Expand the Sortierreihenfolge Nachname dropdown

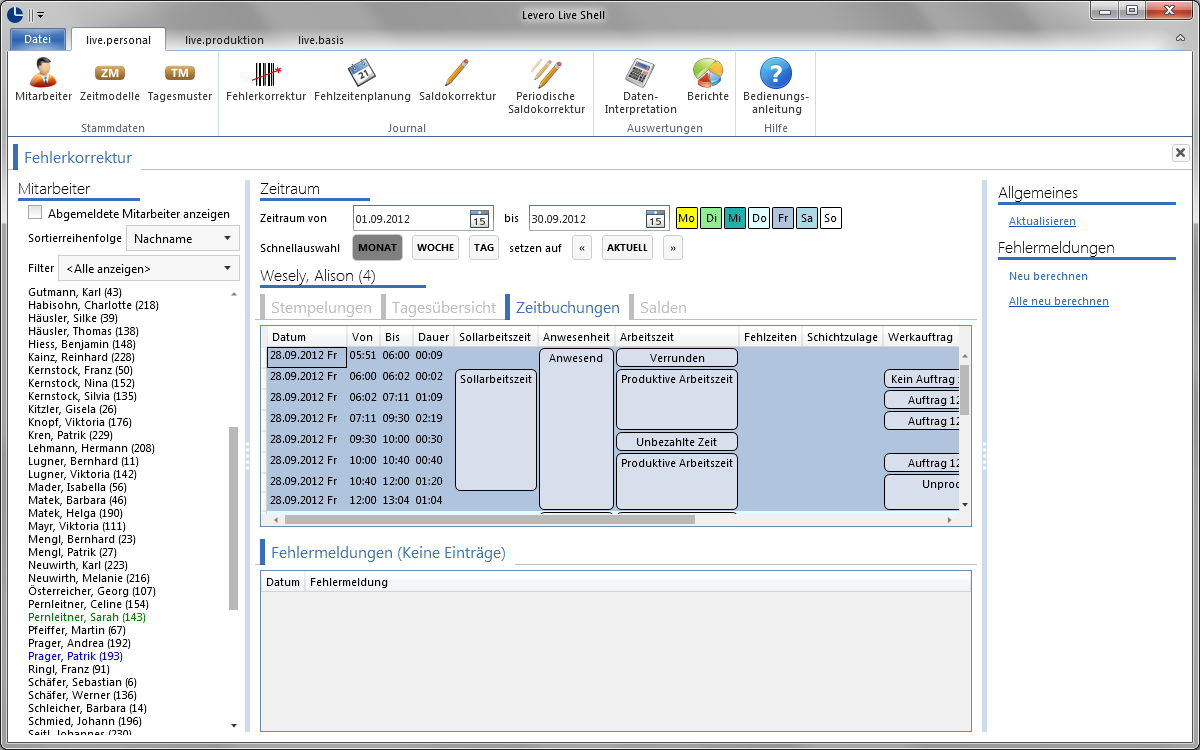pyautogui.click(x=183, y=238)
